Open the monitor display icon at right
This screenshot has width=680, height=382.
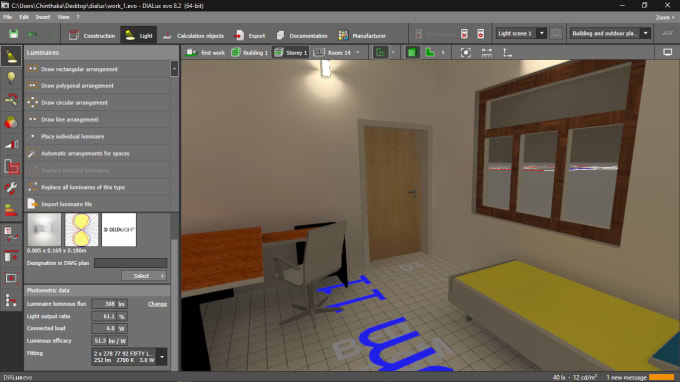[x=667, y=52]
